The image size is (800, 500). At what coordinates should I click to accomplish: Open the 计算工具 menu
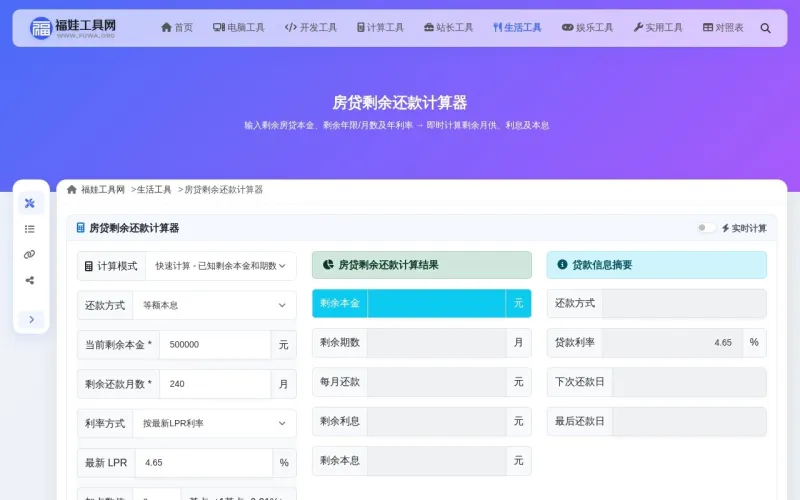[380, 28]
